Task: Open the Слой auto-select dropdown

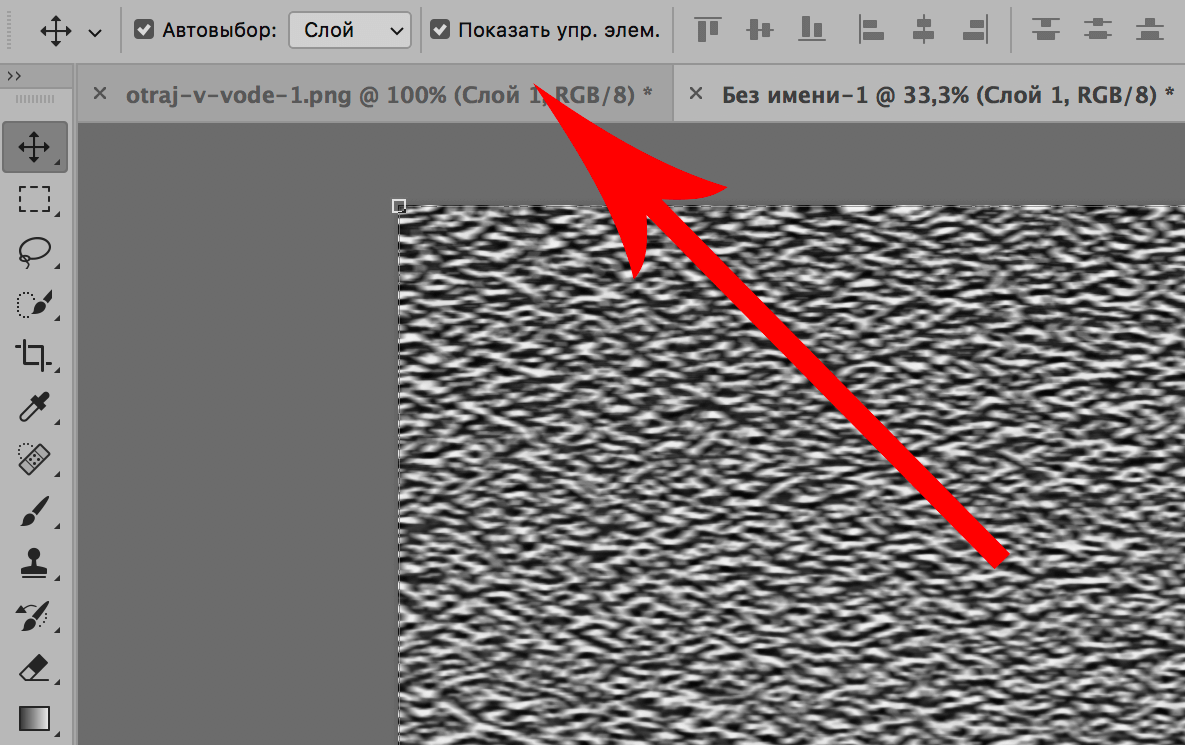Action: click(x=350, y=30)
